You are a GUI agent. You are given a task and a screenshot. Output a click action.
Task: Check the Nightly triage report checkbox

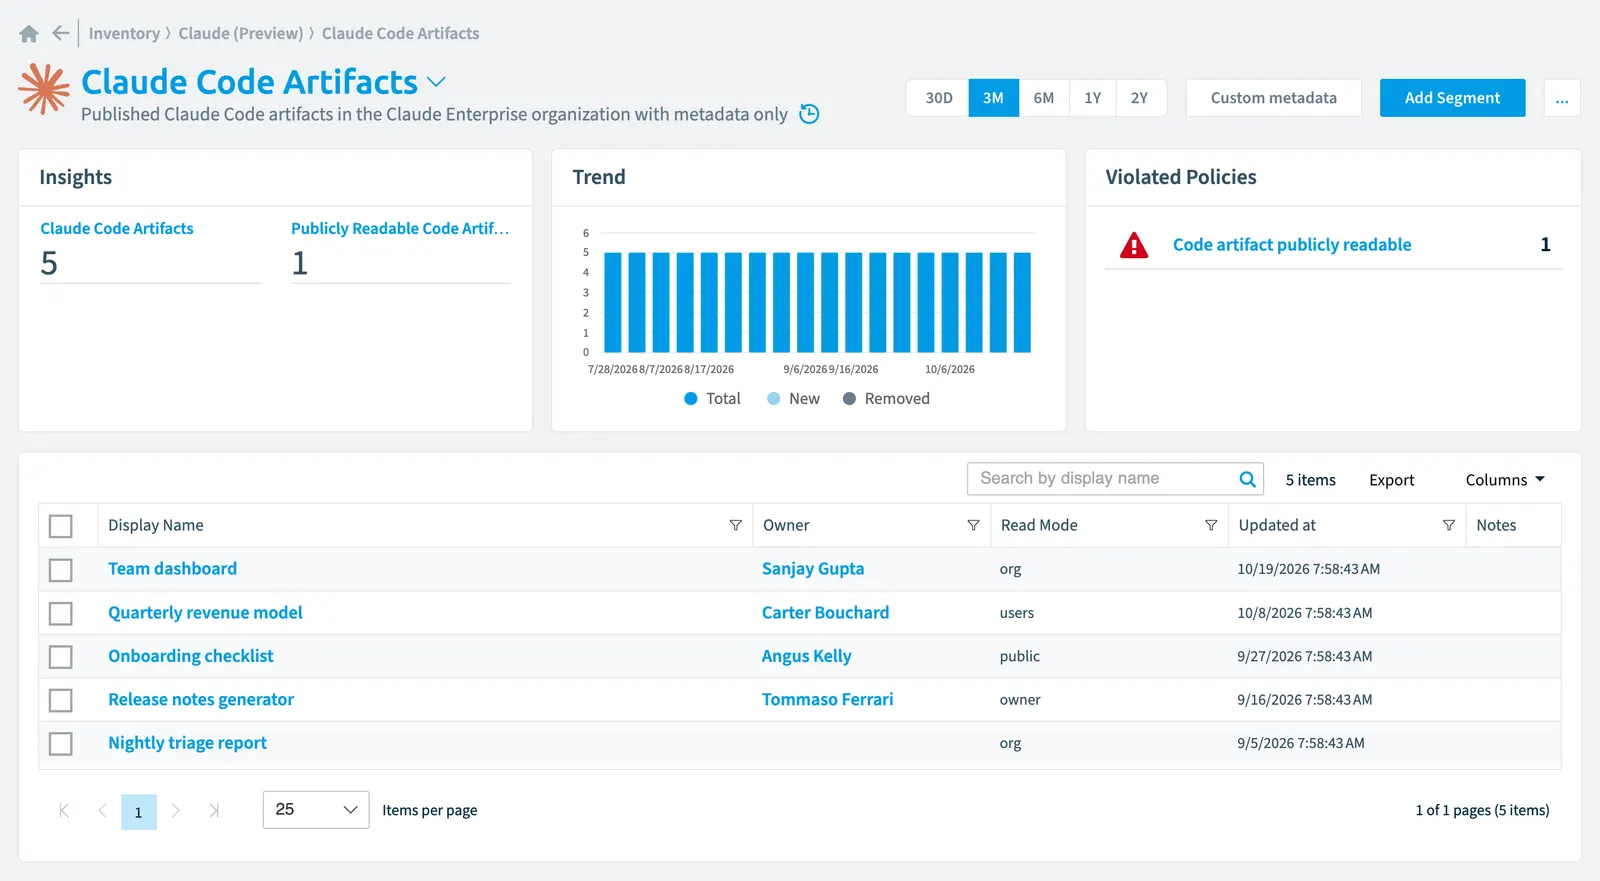pos(61,744)
